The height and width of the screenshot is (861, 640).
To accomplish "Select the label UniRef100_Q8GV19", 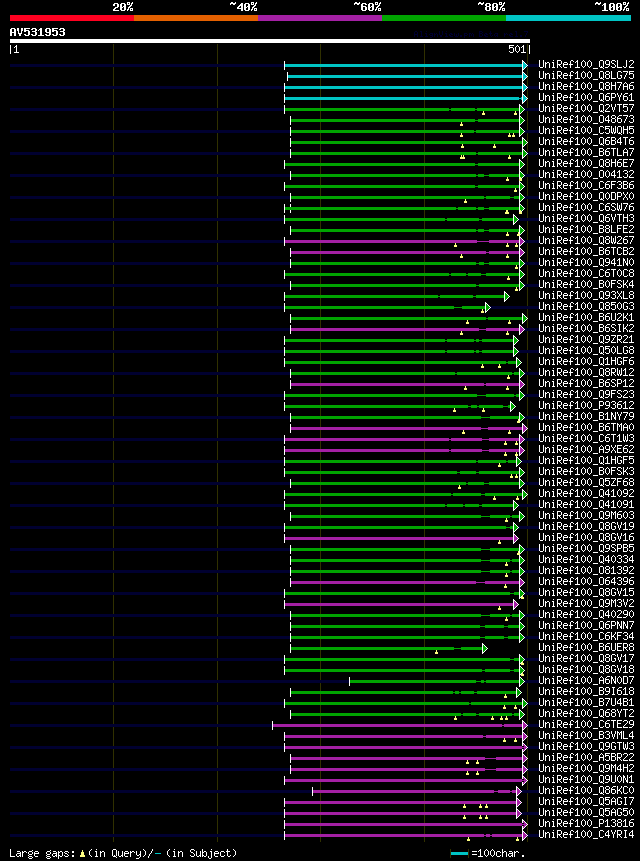I will click(x=586, y=526).
